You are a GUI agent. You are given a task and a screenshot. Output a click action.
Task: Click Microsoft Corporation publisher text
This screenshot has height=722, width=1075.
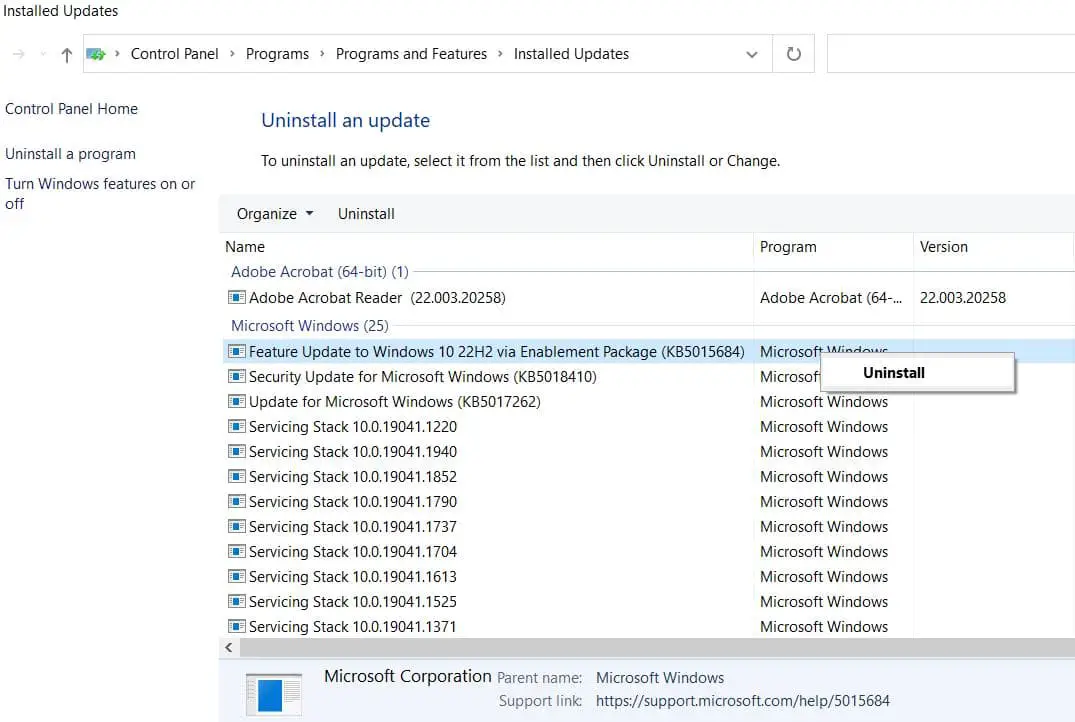(407, 676)
